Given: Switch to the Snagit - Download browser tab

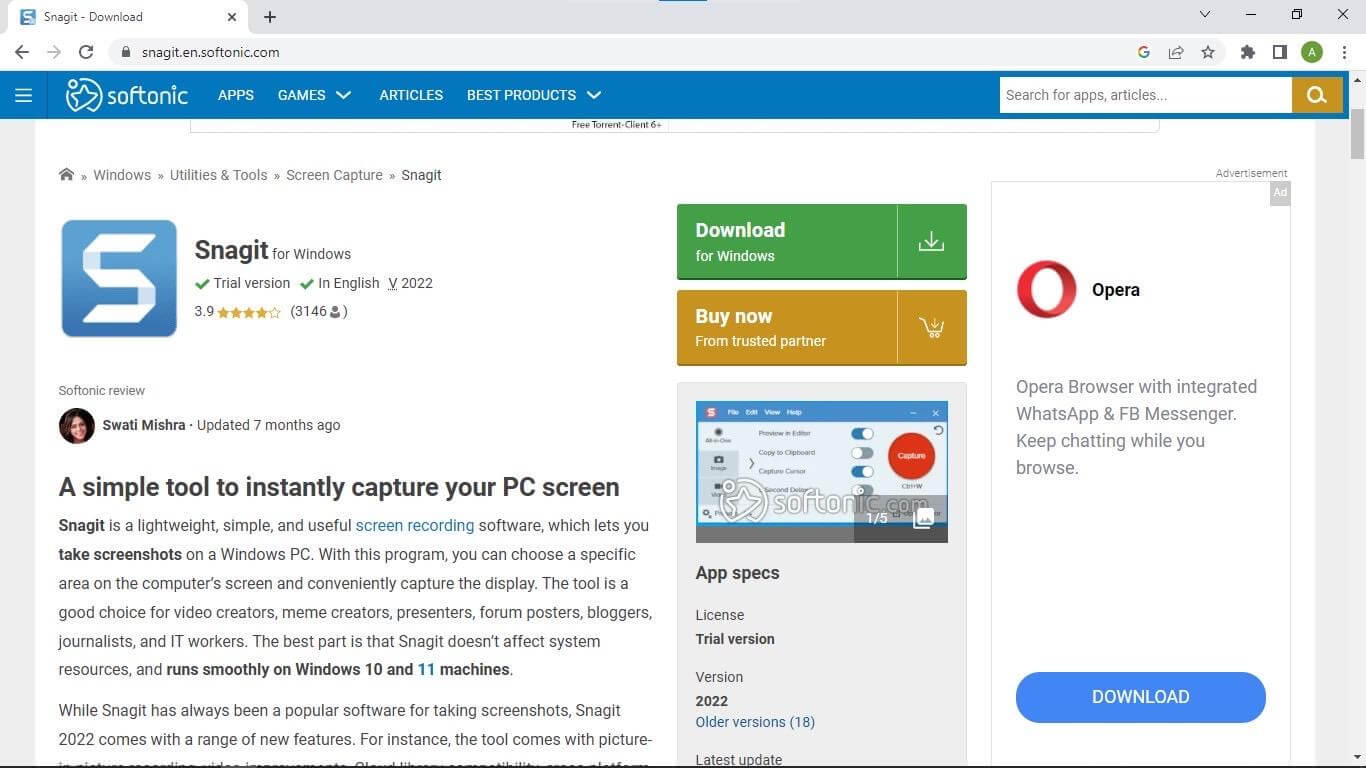Looking at the screenshot, I should click(x=120, y=16).
